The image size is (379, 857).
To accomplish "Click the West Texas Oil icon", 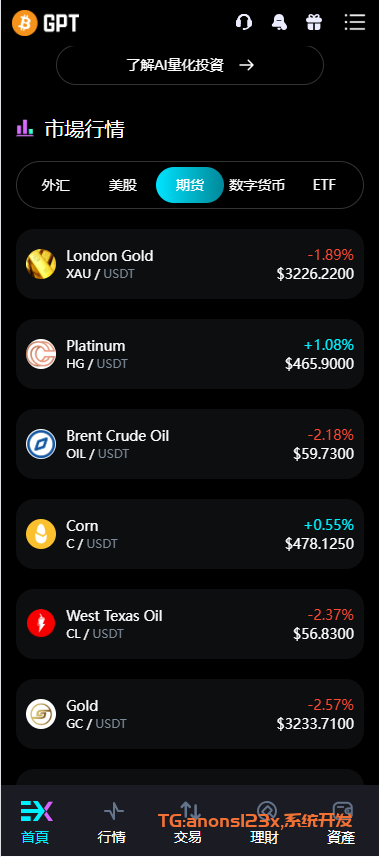I will 41,624.
